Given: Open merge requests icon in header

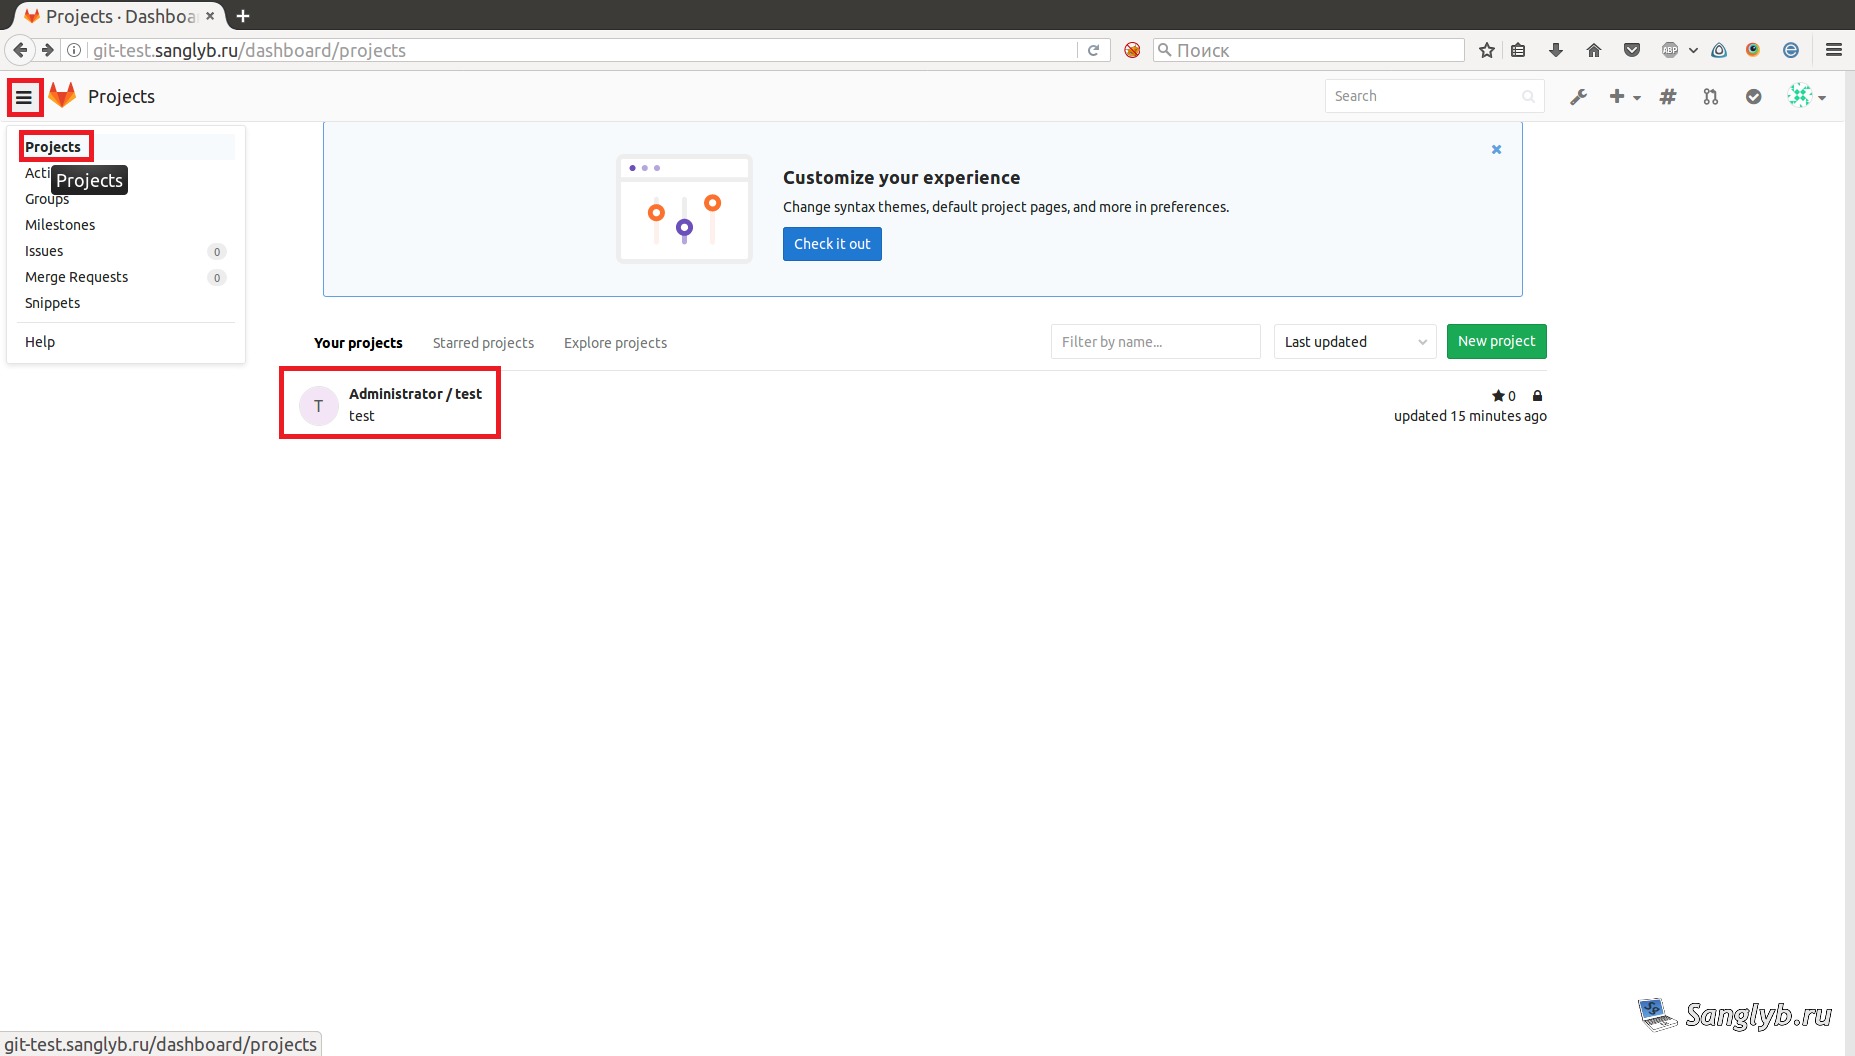Looking at the screenshot, I should pos(1711,96).
